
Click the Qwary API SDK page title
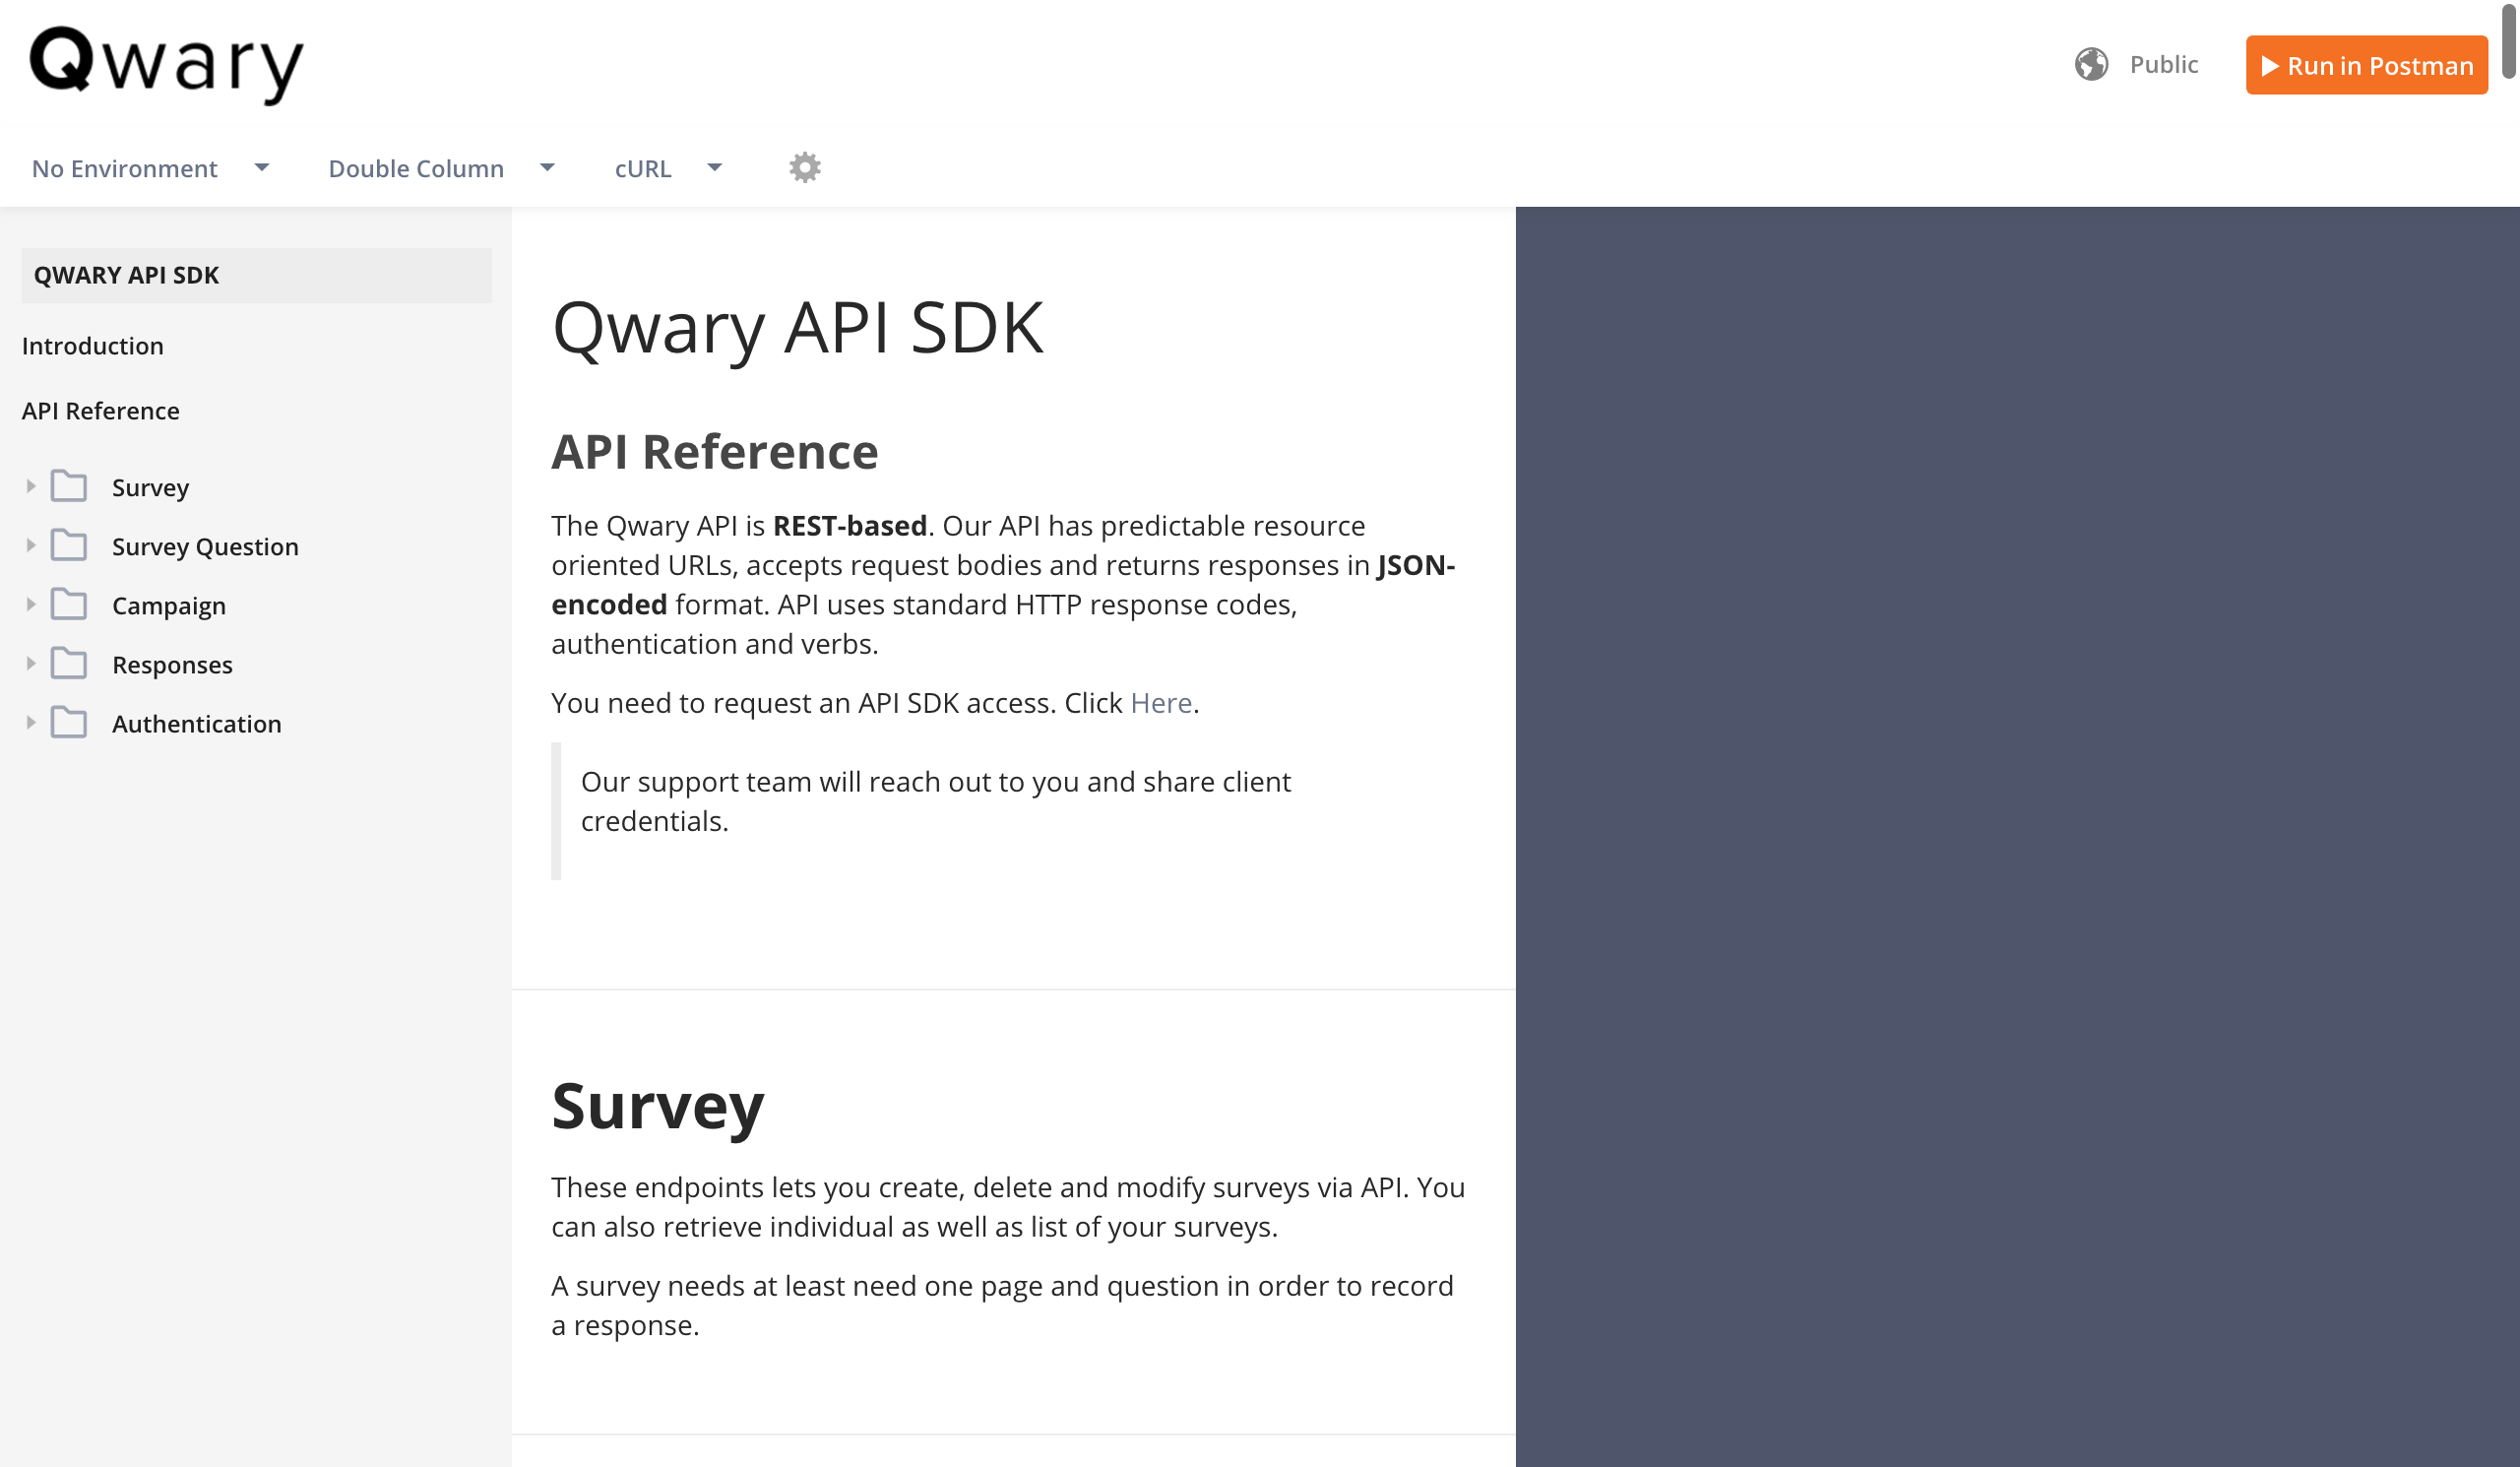click(x=797, y=328)
